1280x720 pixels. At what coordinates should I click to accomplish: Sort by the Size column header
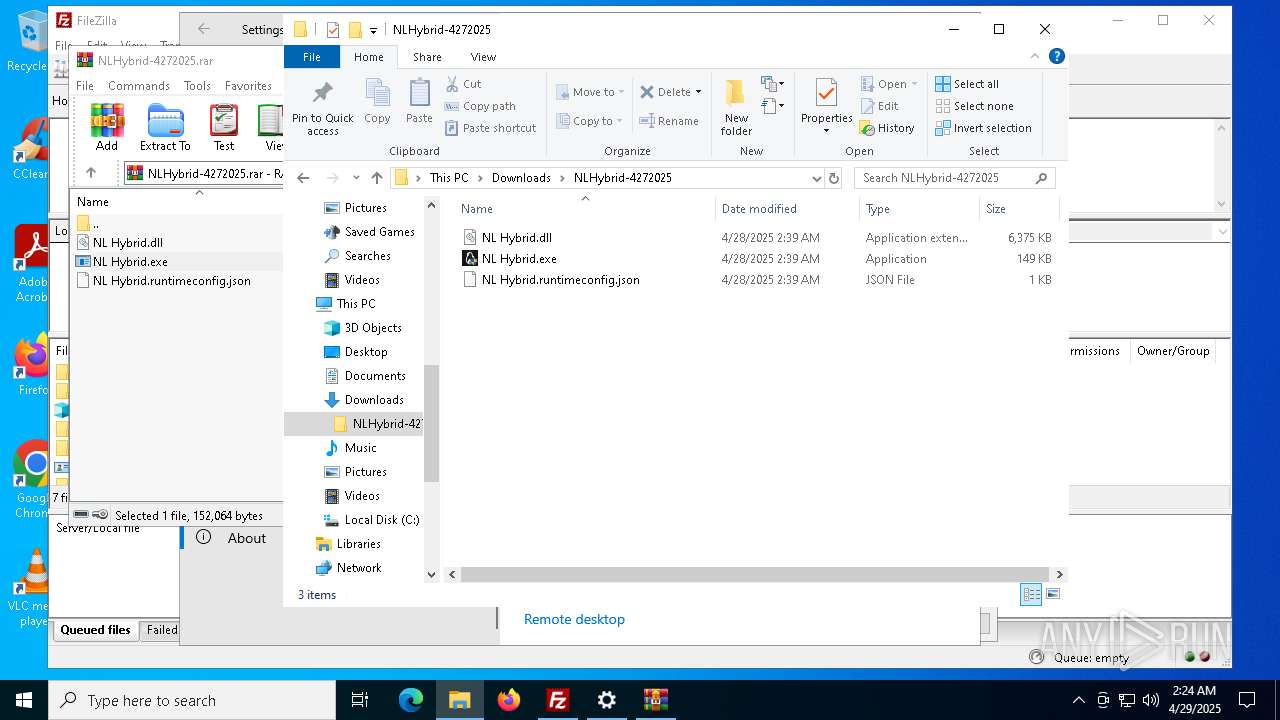1018,209
